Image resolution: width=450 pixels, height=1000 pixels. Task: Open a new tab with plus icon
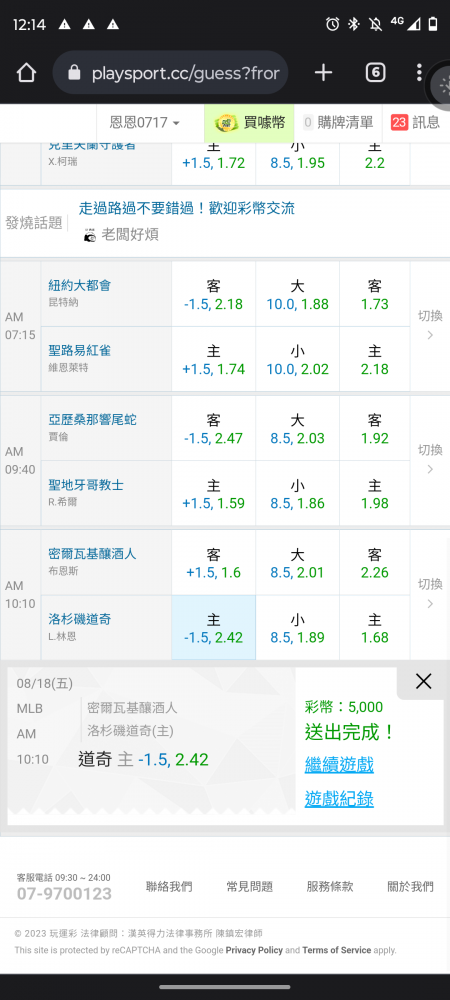[323, 73]
